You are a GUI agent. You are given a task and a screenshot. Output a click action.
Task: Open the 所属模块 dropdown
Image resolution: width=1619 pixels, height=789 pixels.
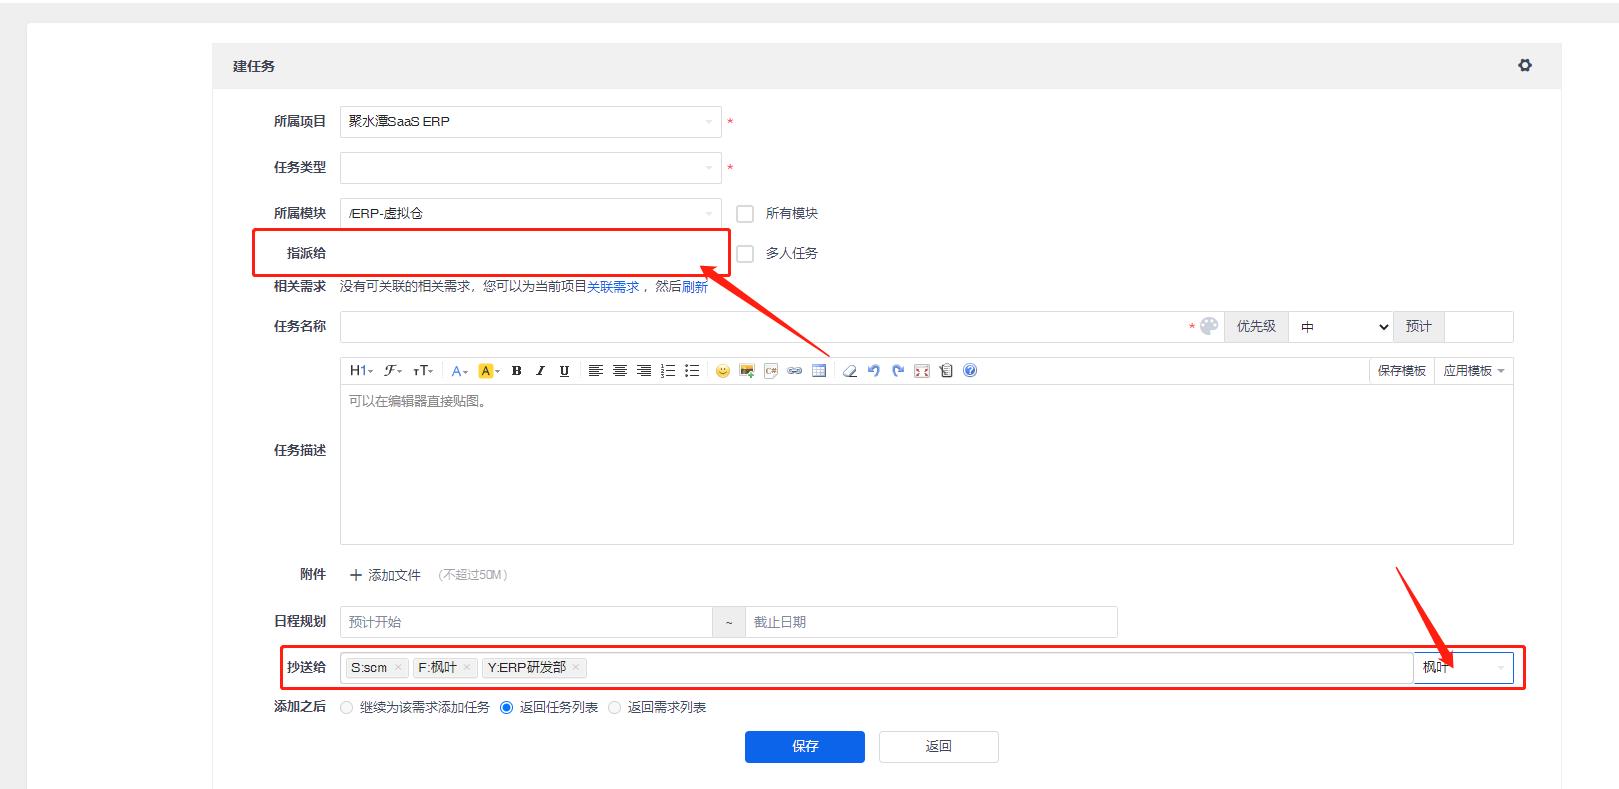click(x=531, y=214)
